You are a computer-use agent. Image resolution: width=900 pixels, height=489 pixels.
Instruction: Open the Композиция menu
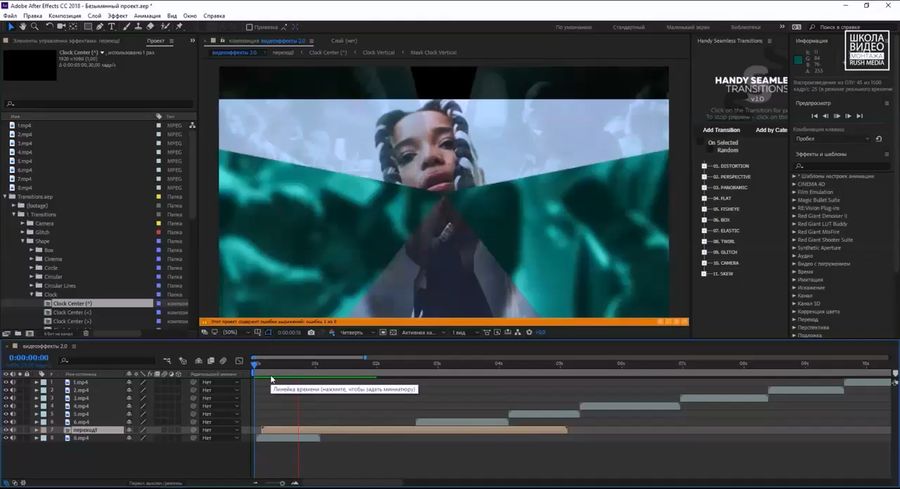[x=65, y=16]
